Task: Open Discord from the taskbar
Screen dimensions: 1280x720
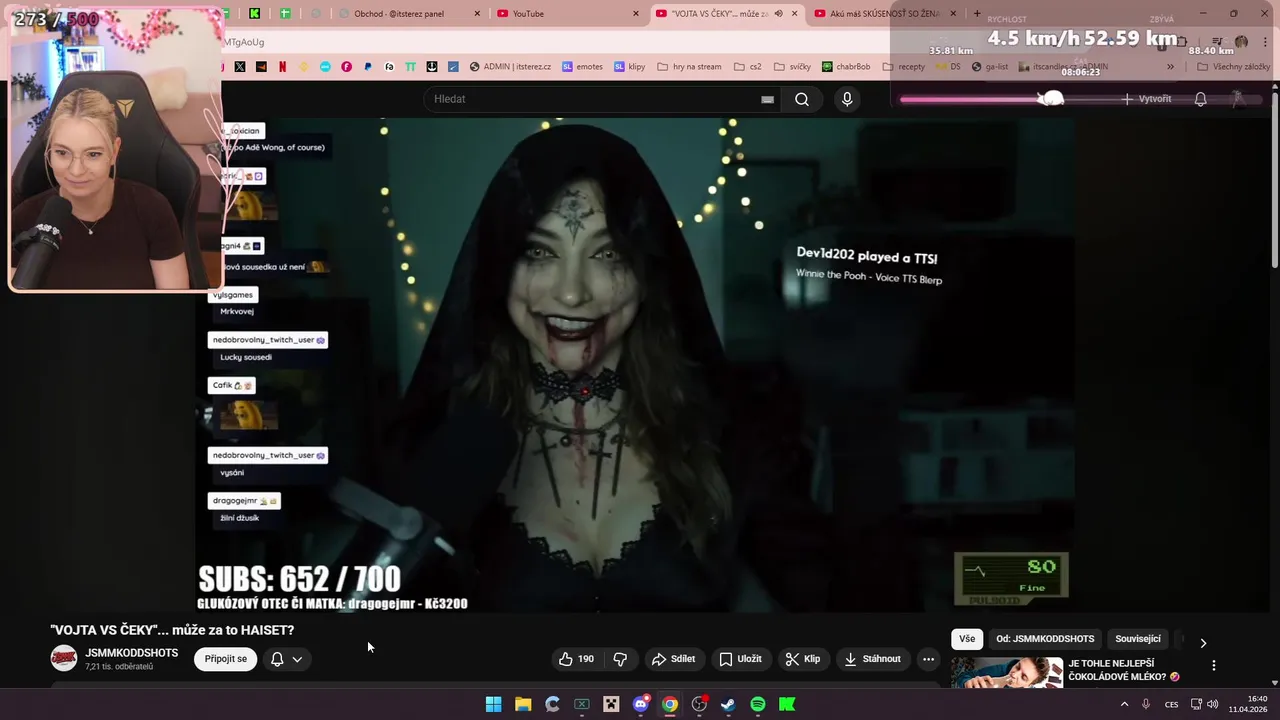Action: [x=641, y=704]
